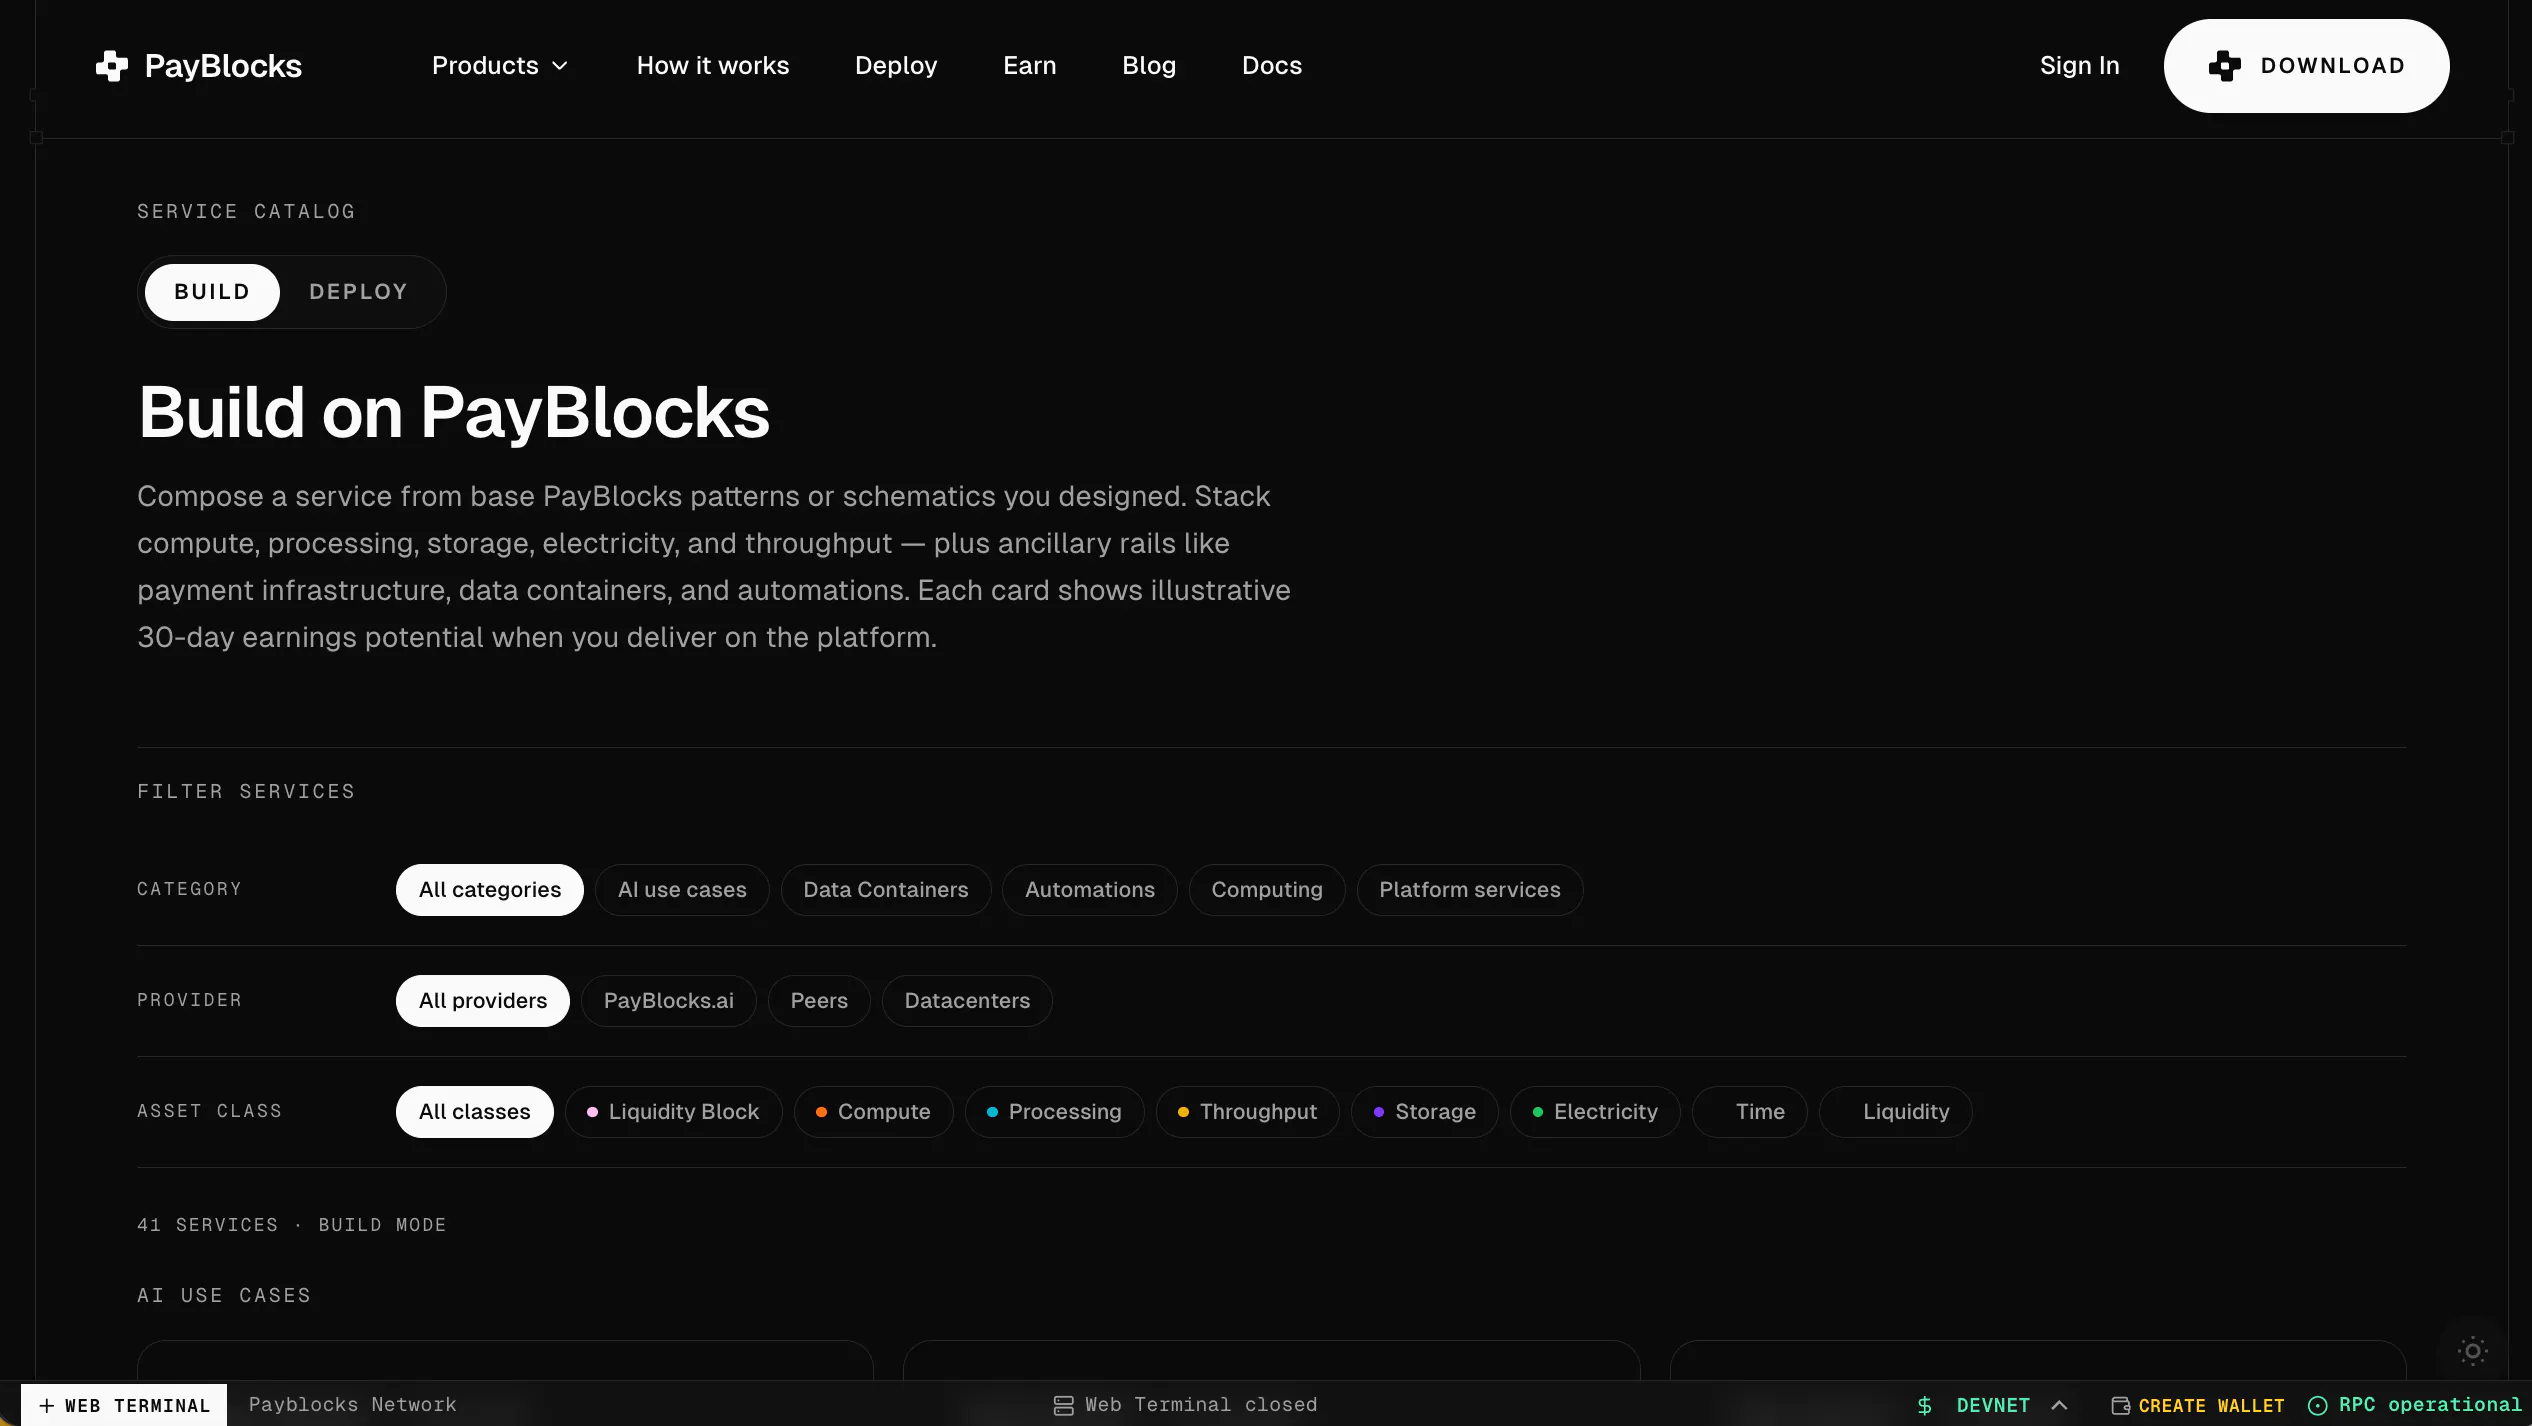Click the Web Terminal closed text

coord(1201,1405)
